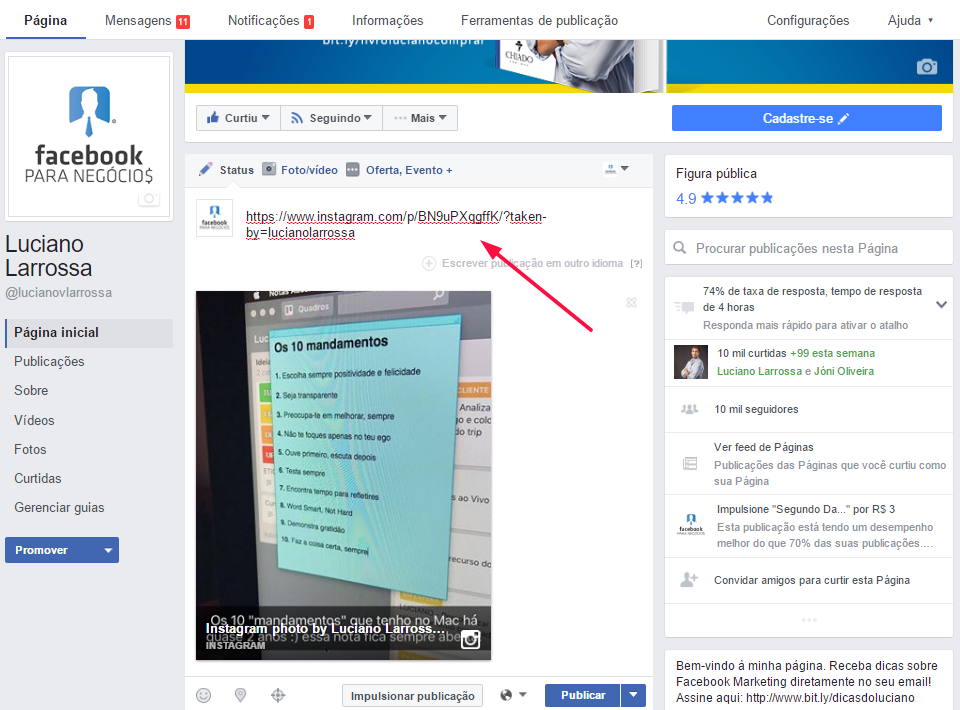
Task: Click the followers people icon
Action: [x=689, y=409]
